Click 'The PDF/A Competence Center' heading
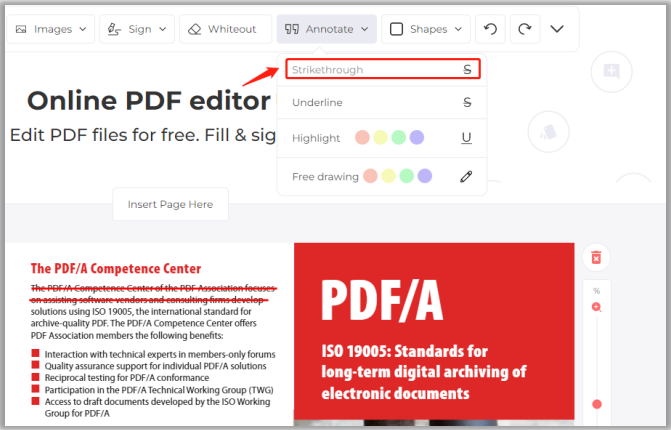671x430 pixels. click(x=116, y=269)
